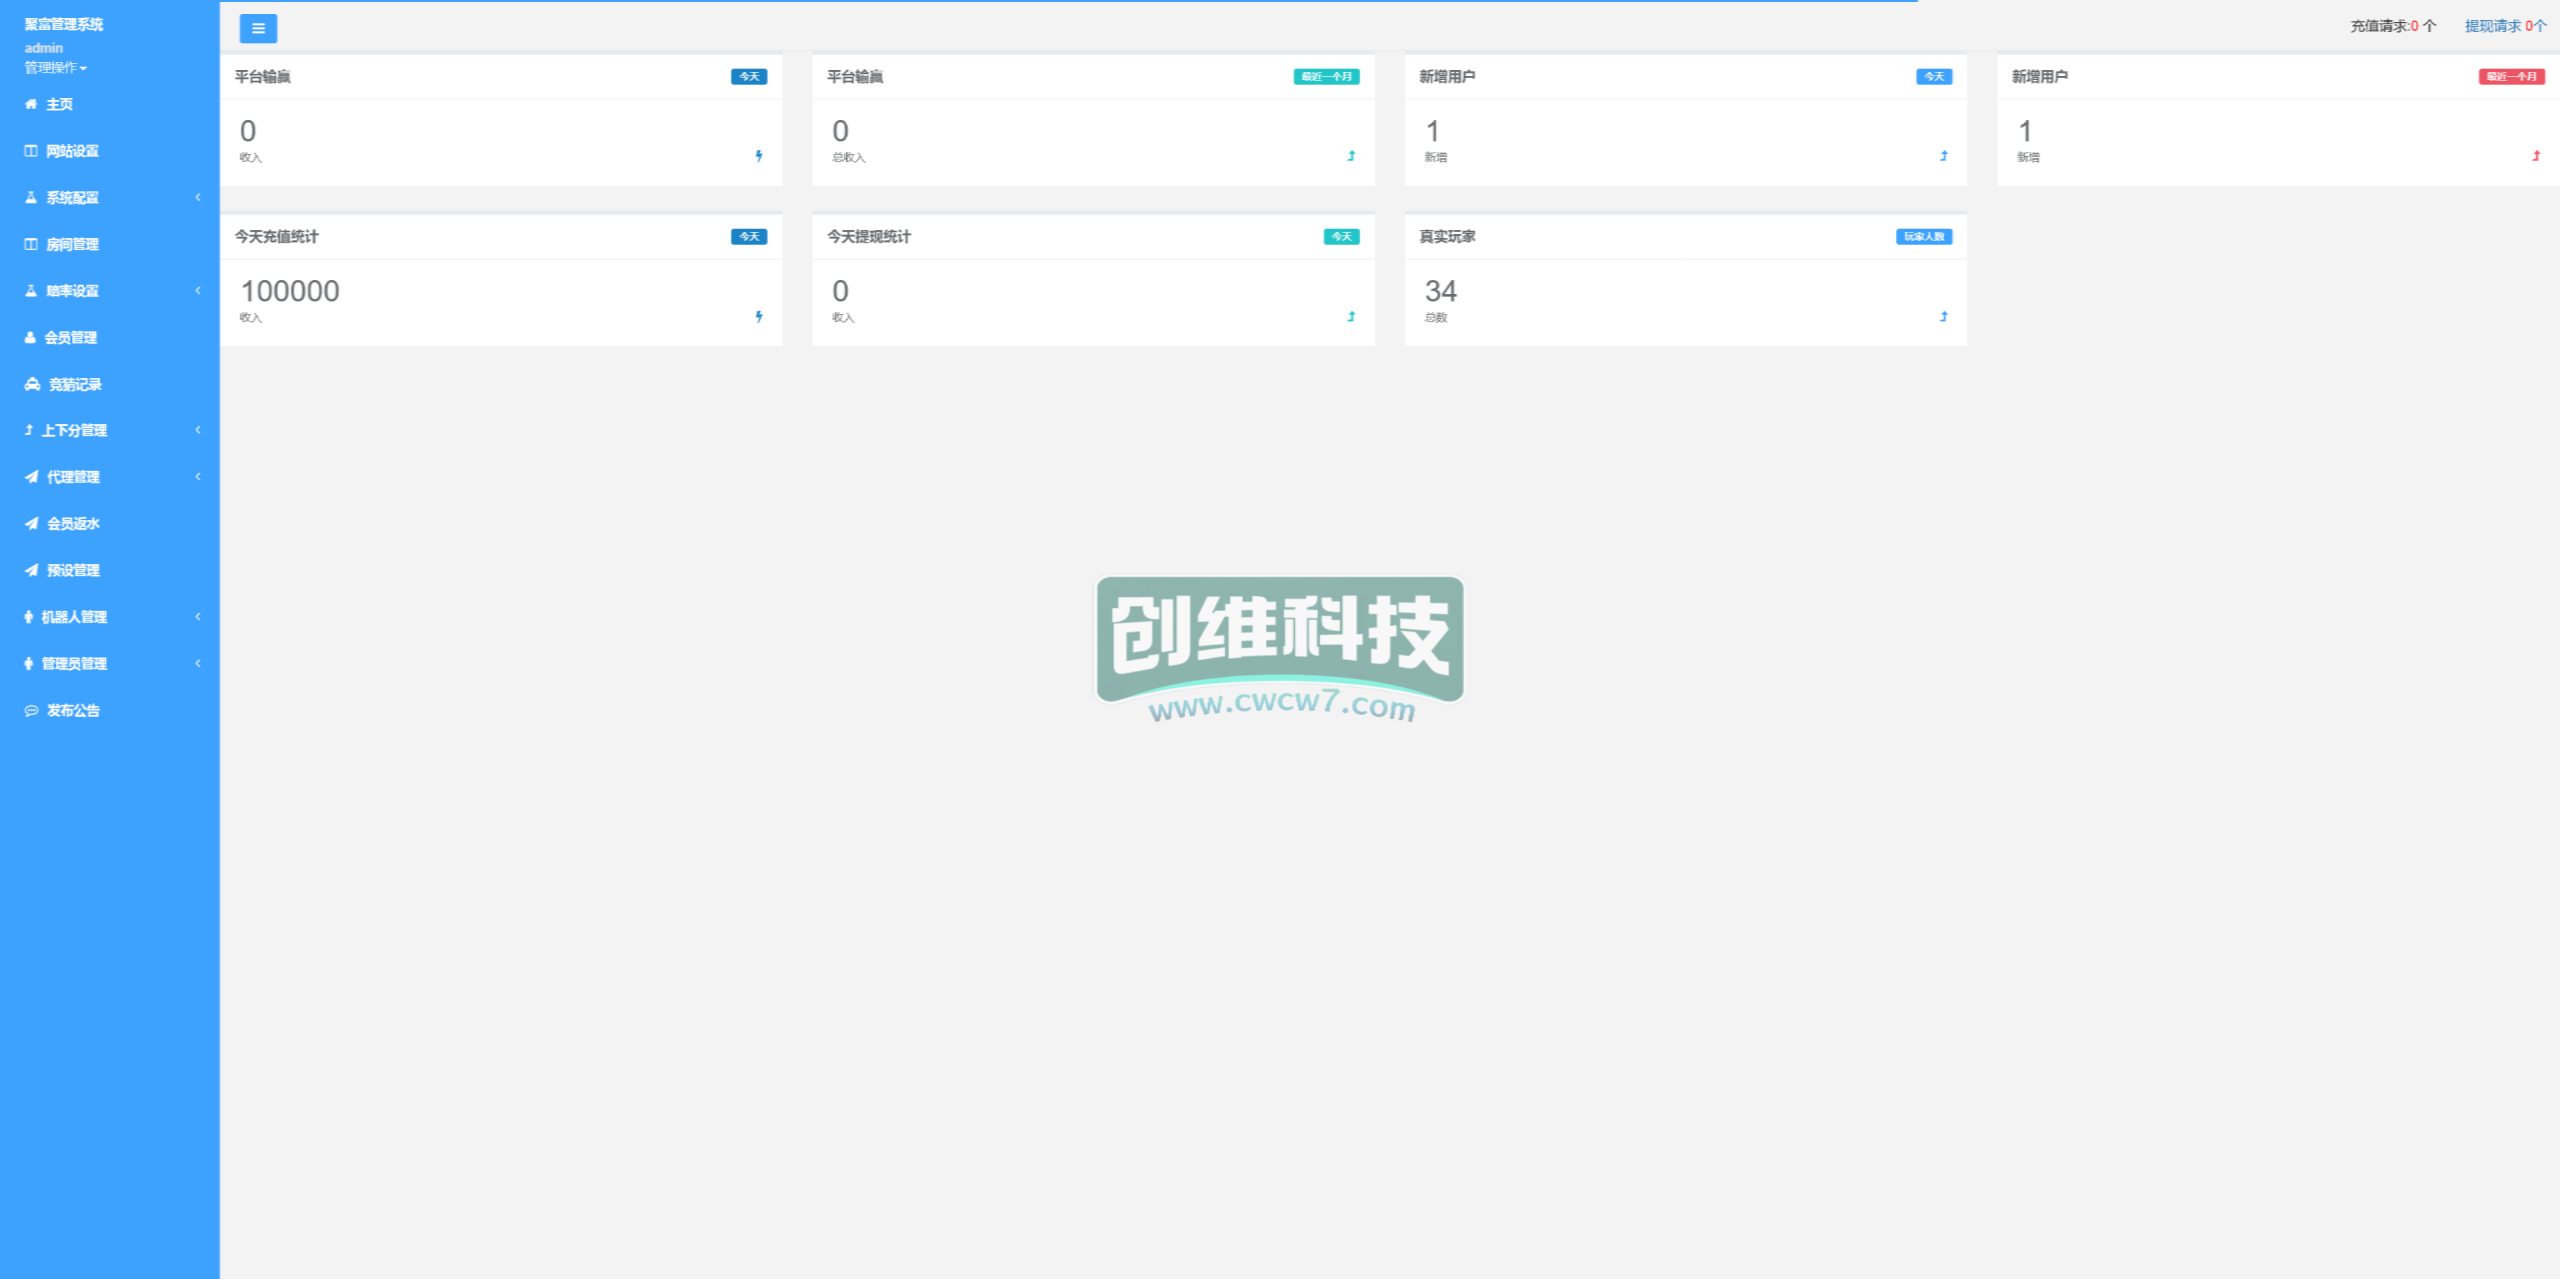Expand the 上下分管理 chevron

(x=198, y=430)
